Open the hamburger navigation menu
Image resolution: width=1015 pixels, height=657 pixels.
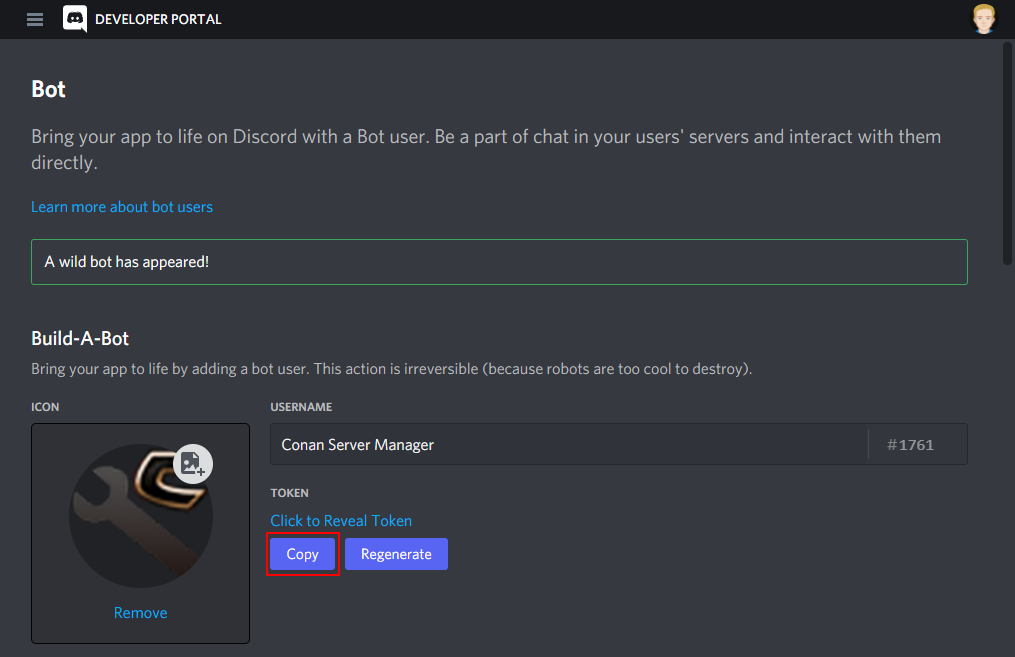click(x=35, y=19)
